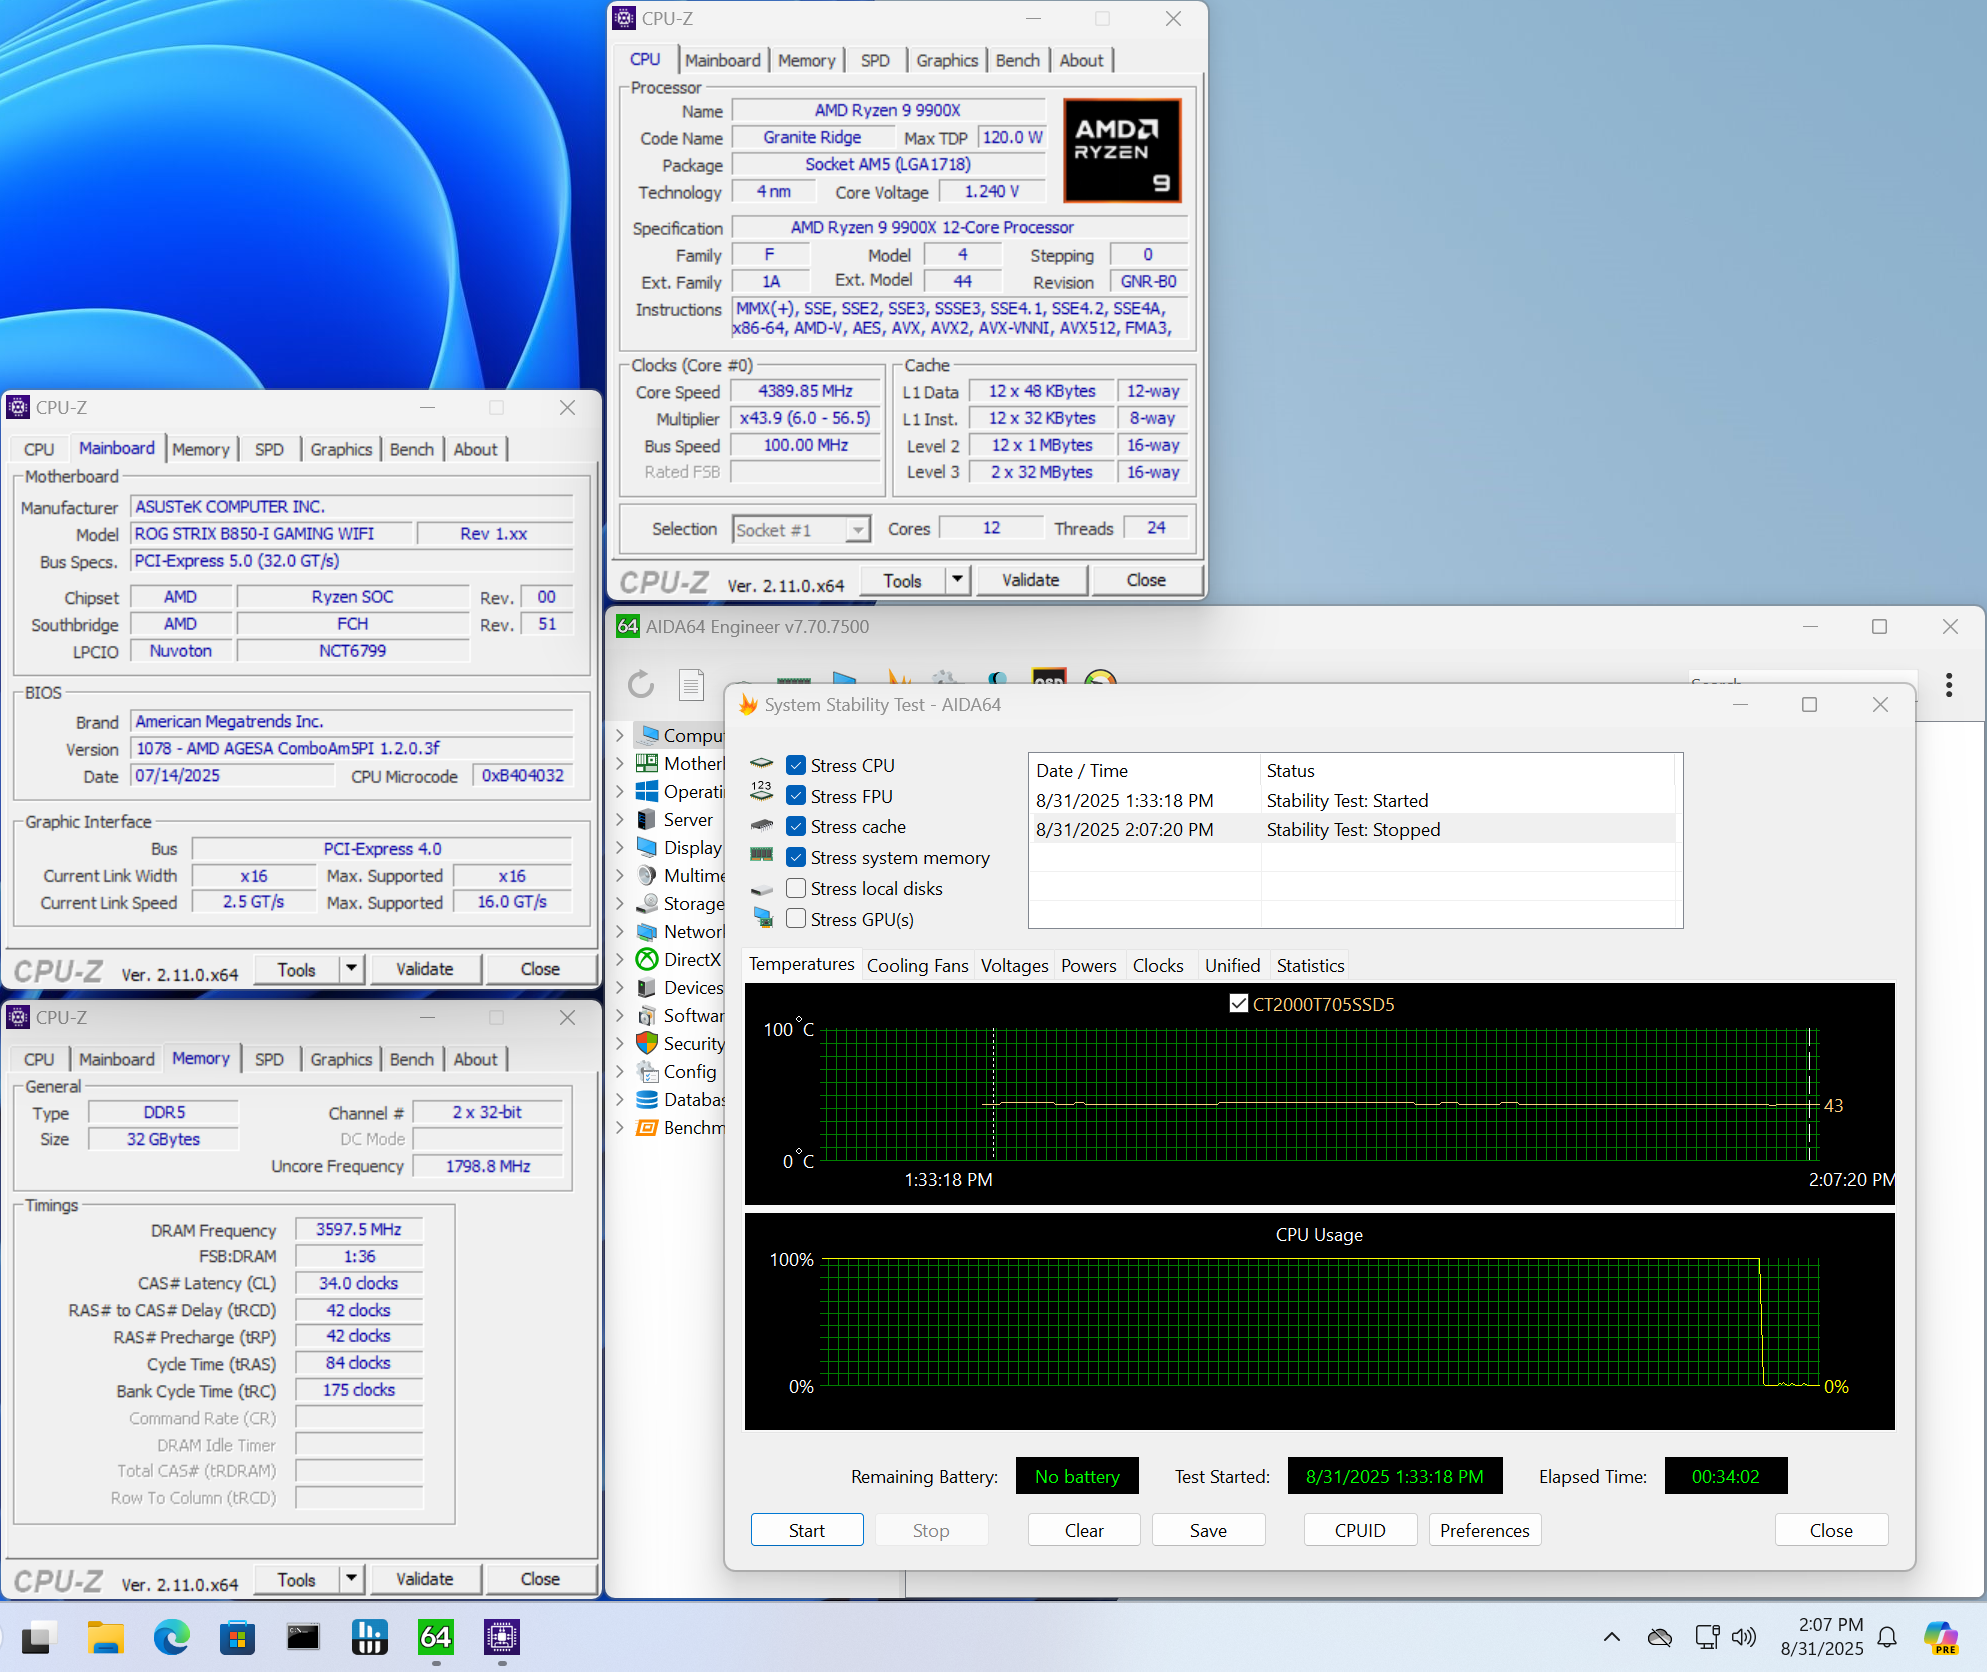Toggle the CT2000T705SSD5 temperature graph checkbox
Image resolution: width=1987 pixels, height=1672 pixels.
pos(1238,1003)
